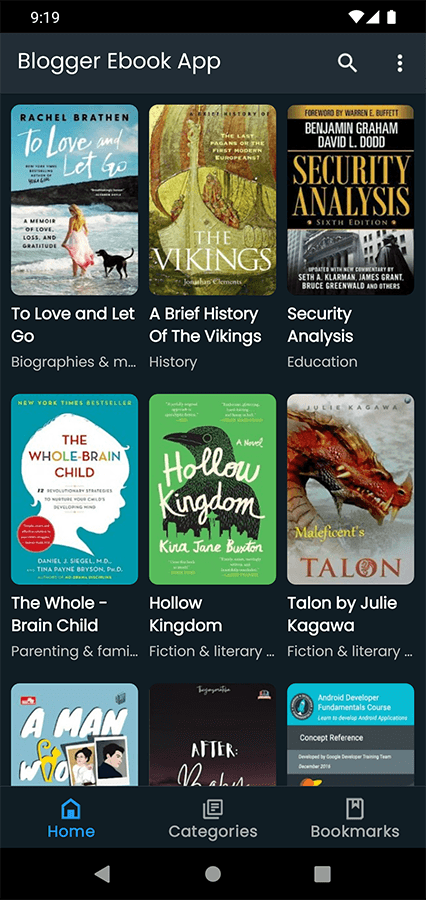
Task: Open the three-dot overflow menu
Action: [400, 63]
